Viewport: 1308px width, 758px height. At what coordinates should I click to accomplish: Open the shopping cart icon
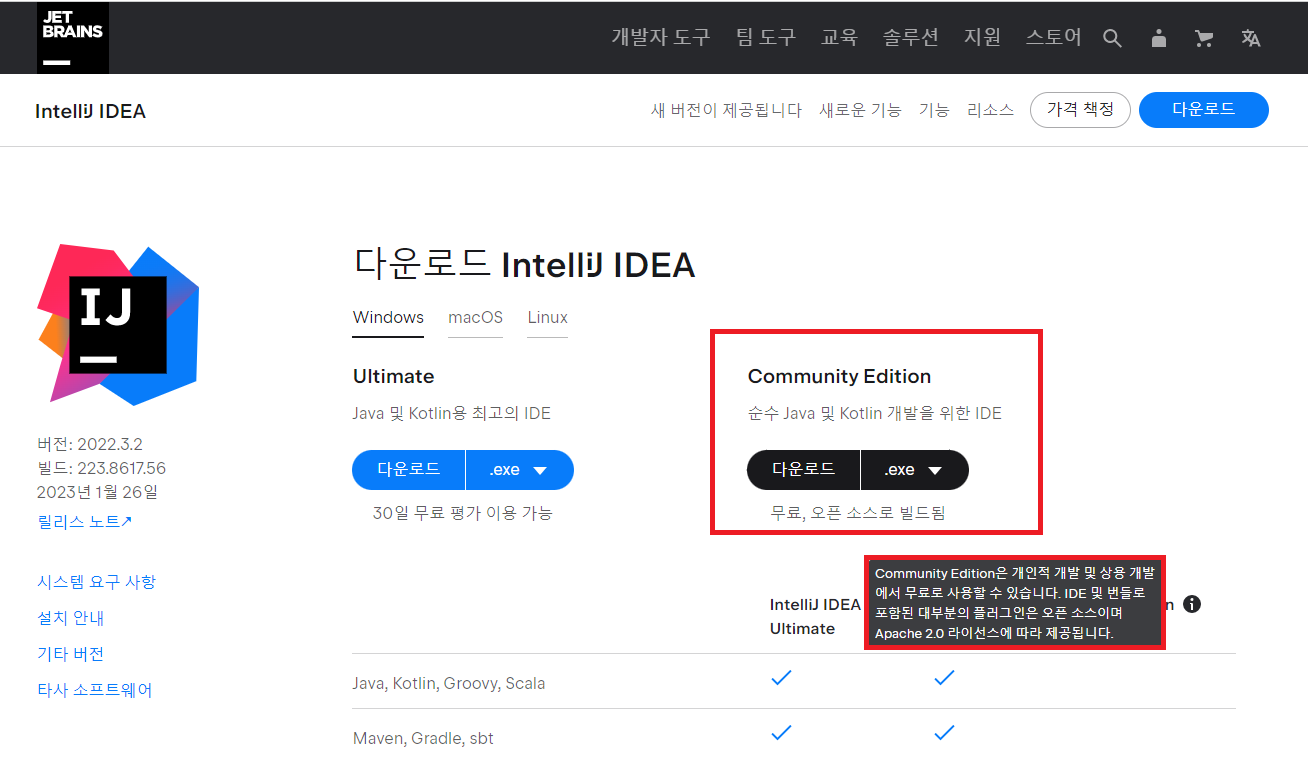[x=1204, y=38]
